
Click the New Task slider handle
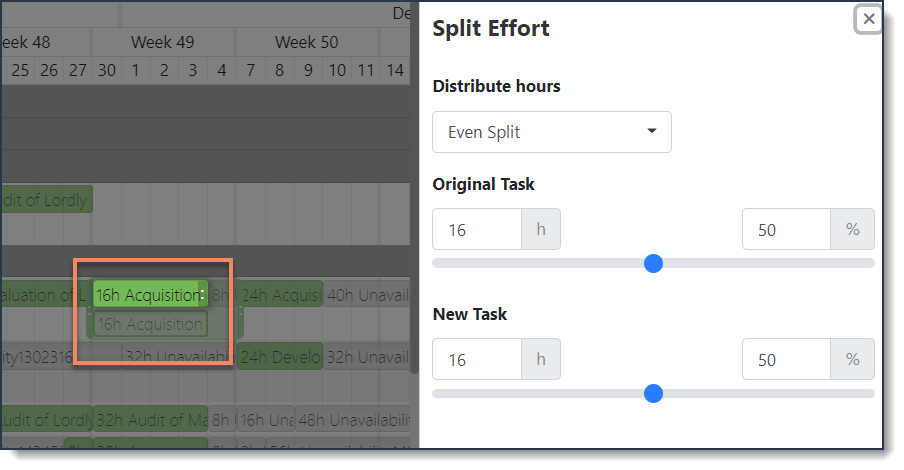coord(653,394)
